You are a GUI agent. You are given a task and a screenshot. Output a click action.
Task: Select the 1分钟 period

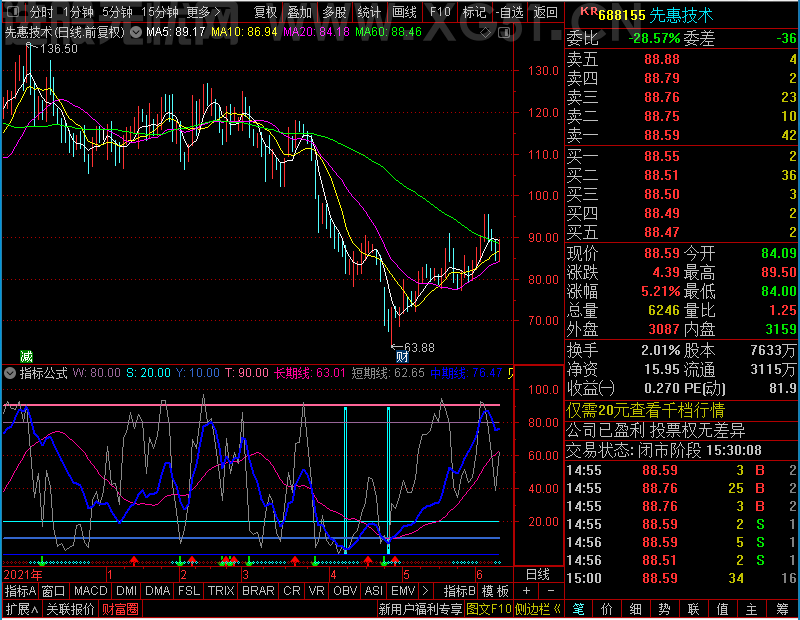coord(79,12)
